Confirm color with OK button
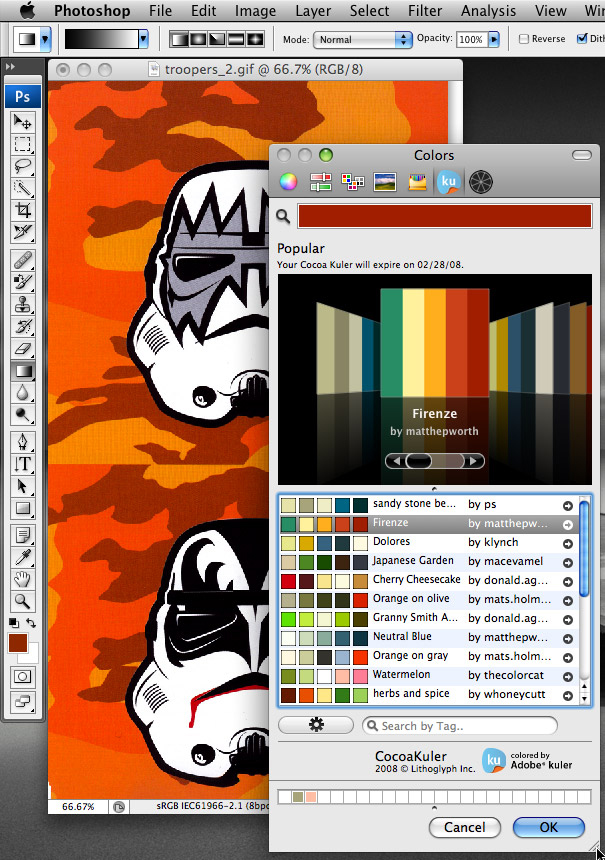 coord(549,827)
